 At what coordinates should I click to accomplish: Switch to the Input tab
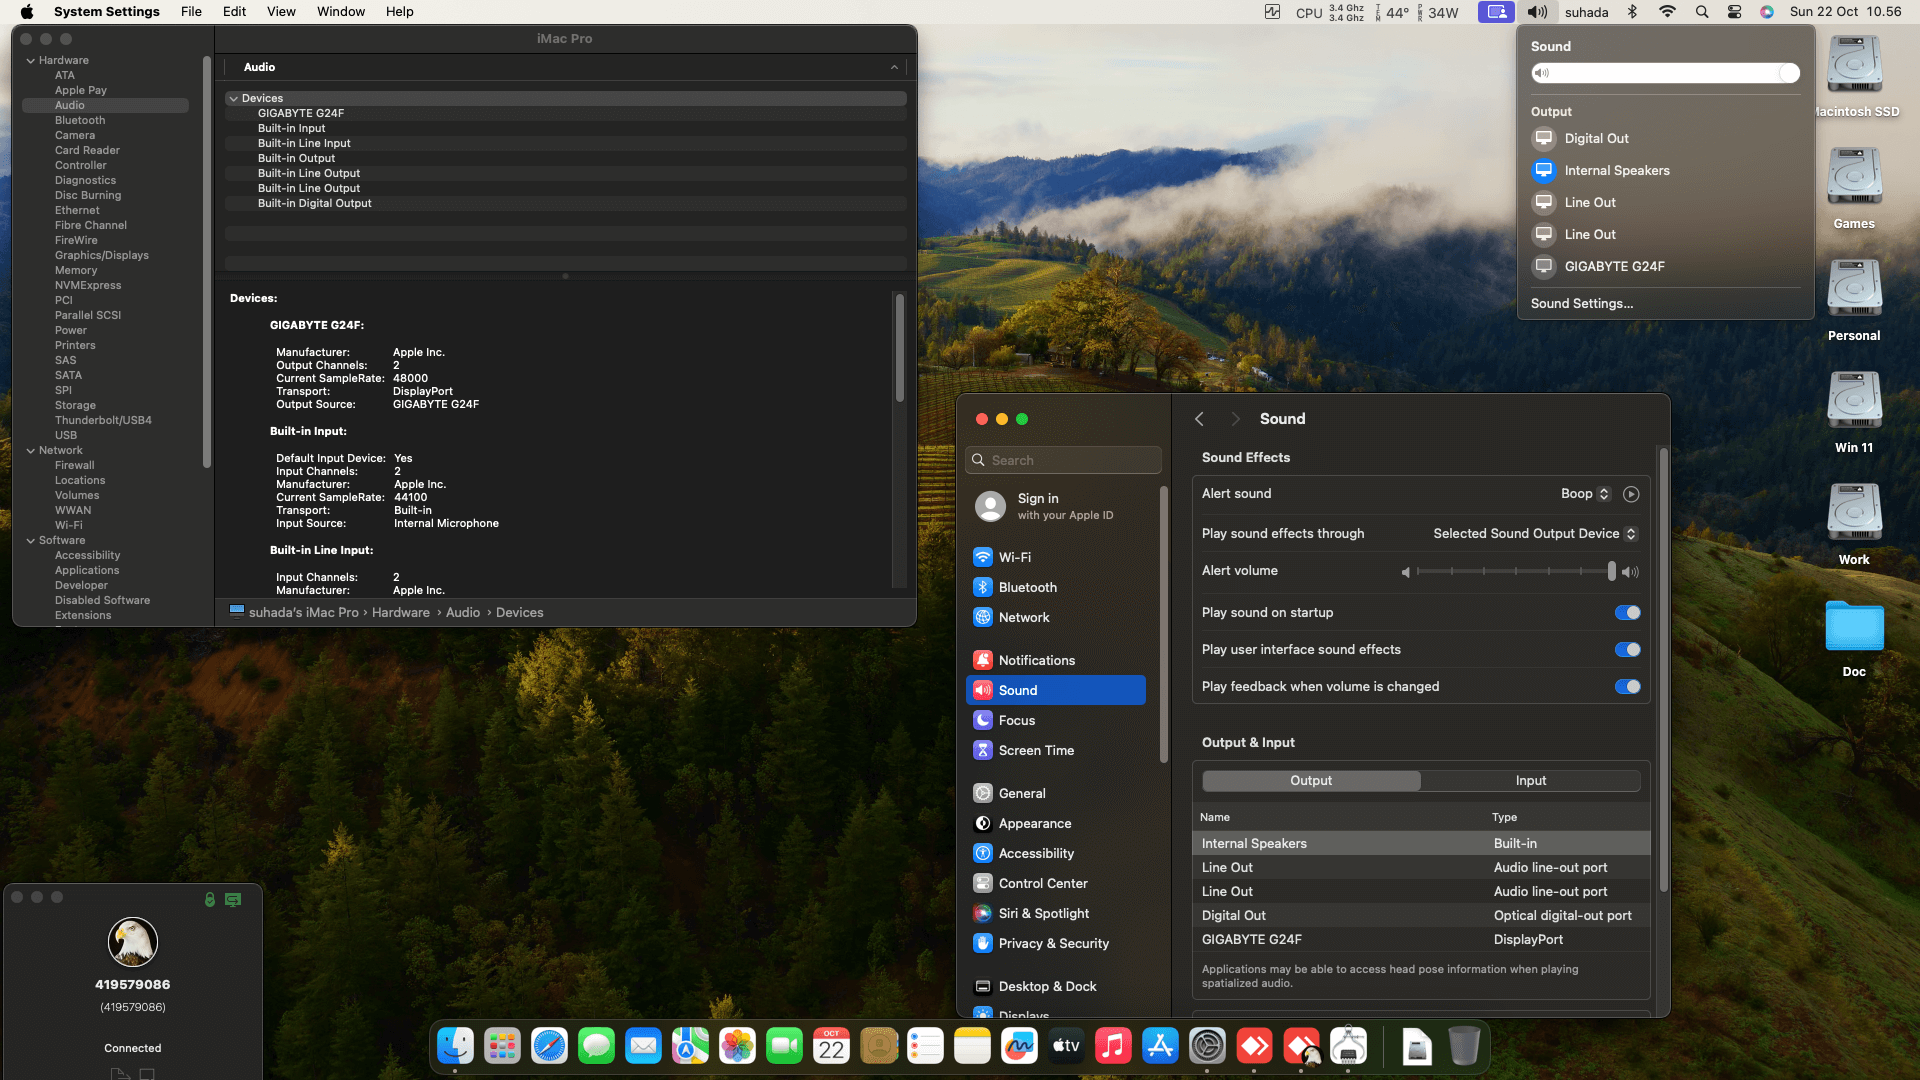point(1530,780)
